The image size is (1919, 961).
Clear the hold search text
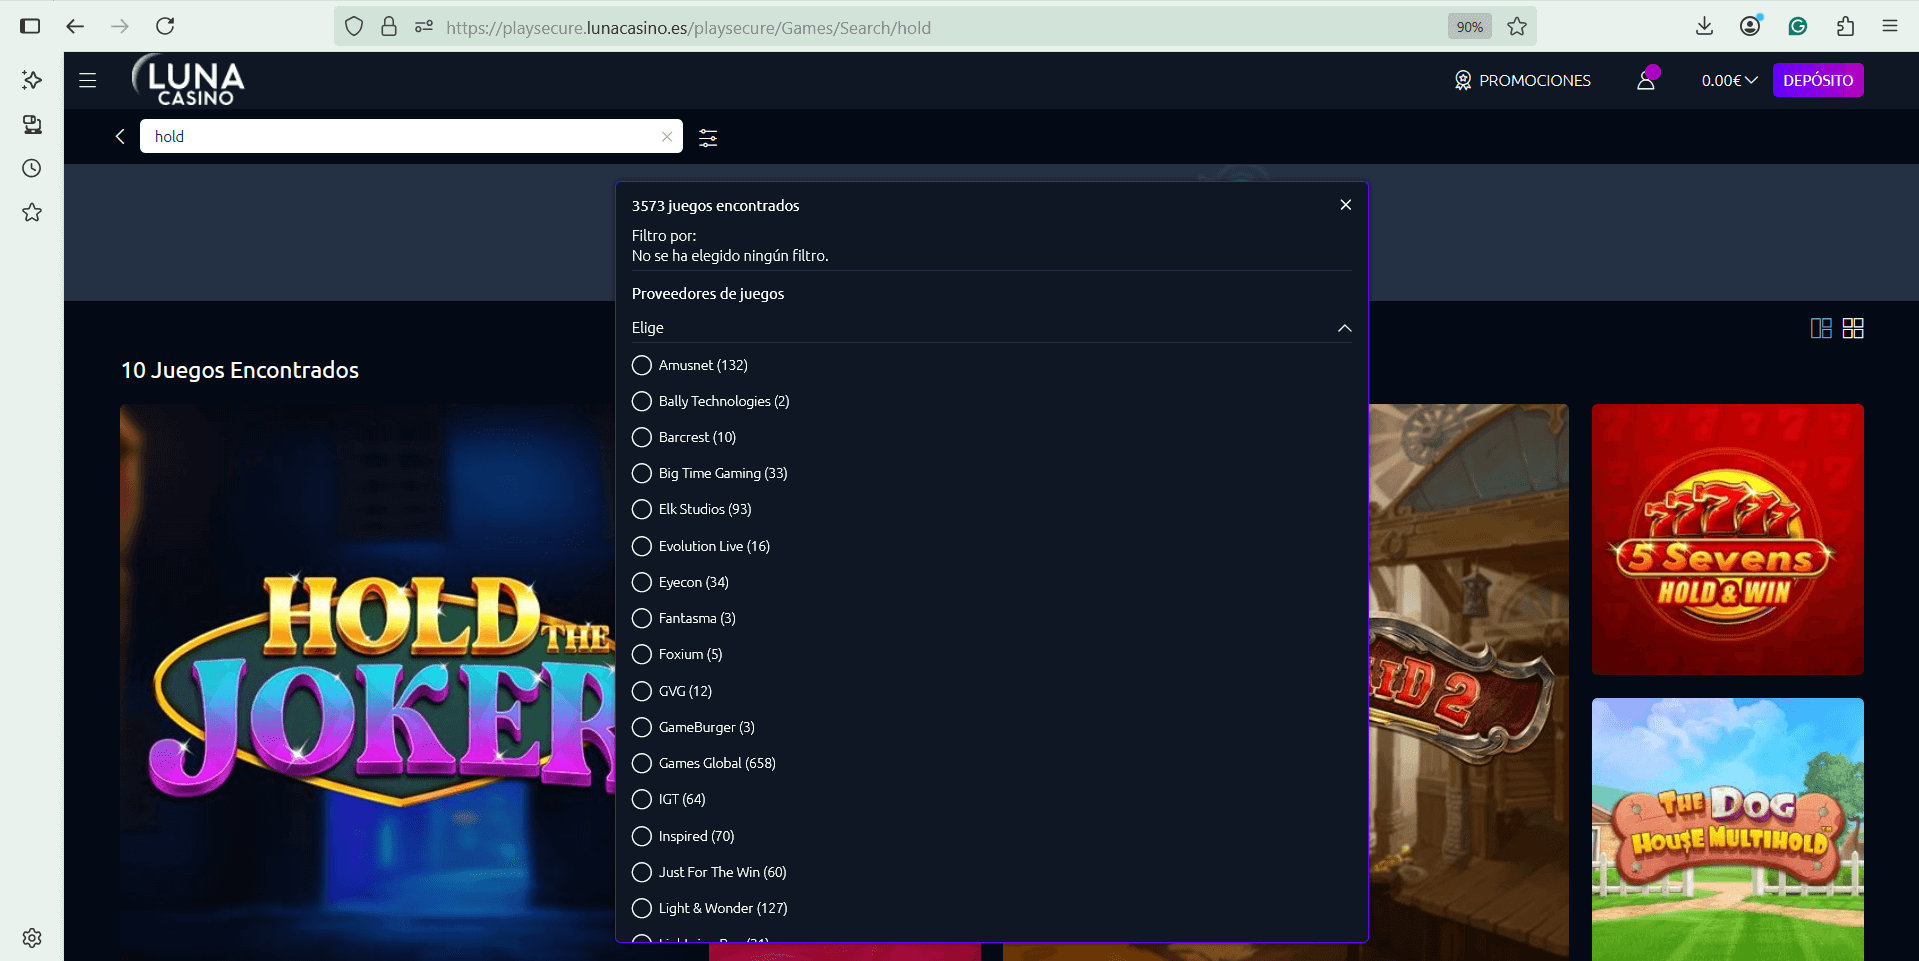pos(667,137)
